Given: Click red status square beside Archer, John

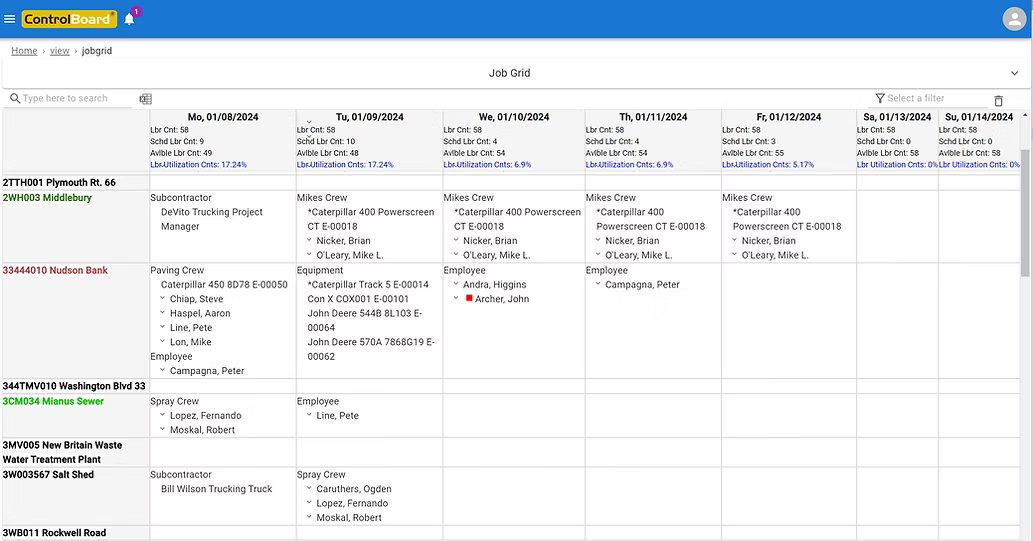Looking at the screenshot, I should pyautogui.click(x=469, y=299).
